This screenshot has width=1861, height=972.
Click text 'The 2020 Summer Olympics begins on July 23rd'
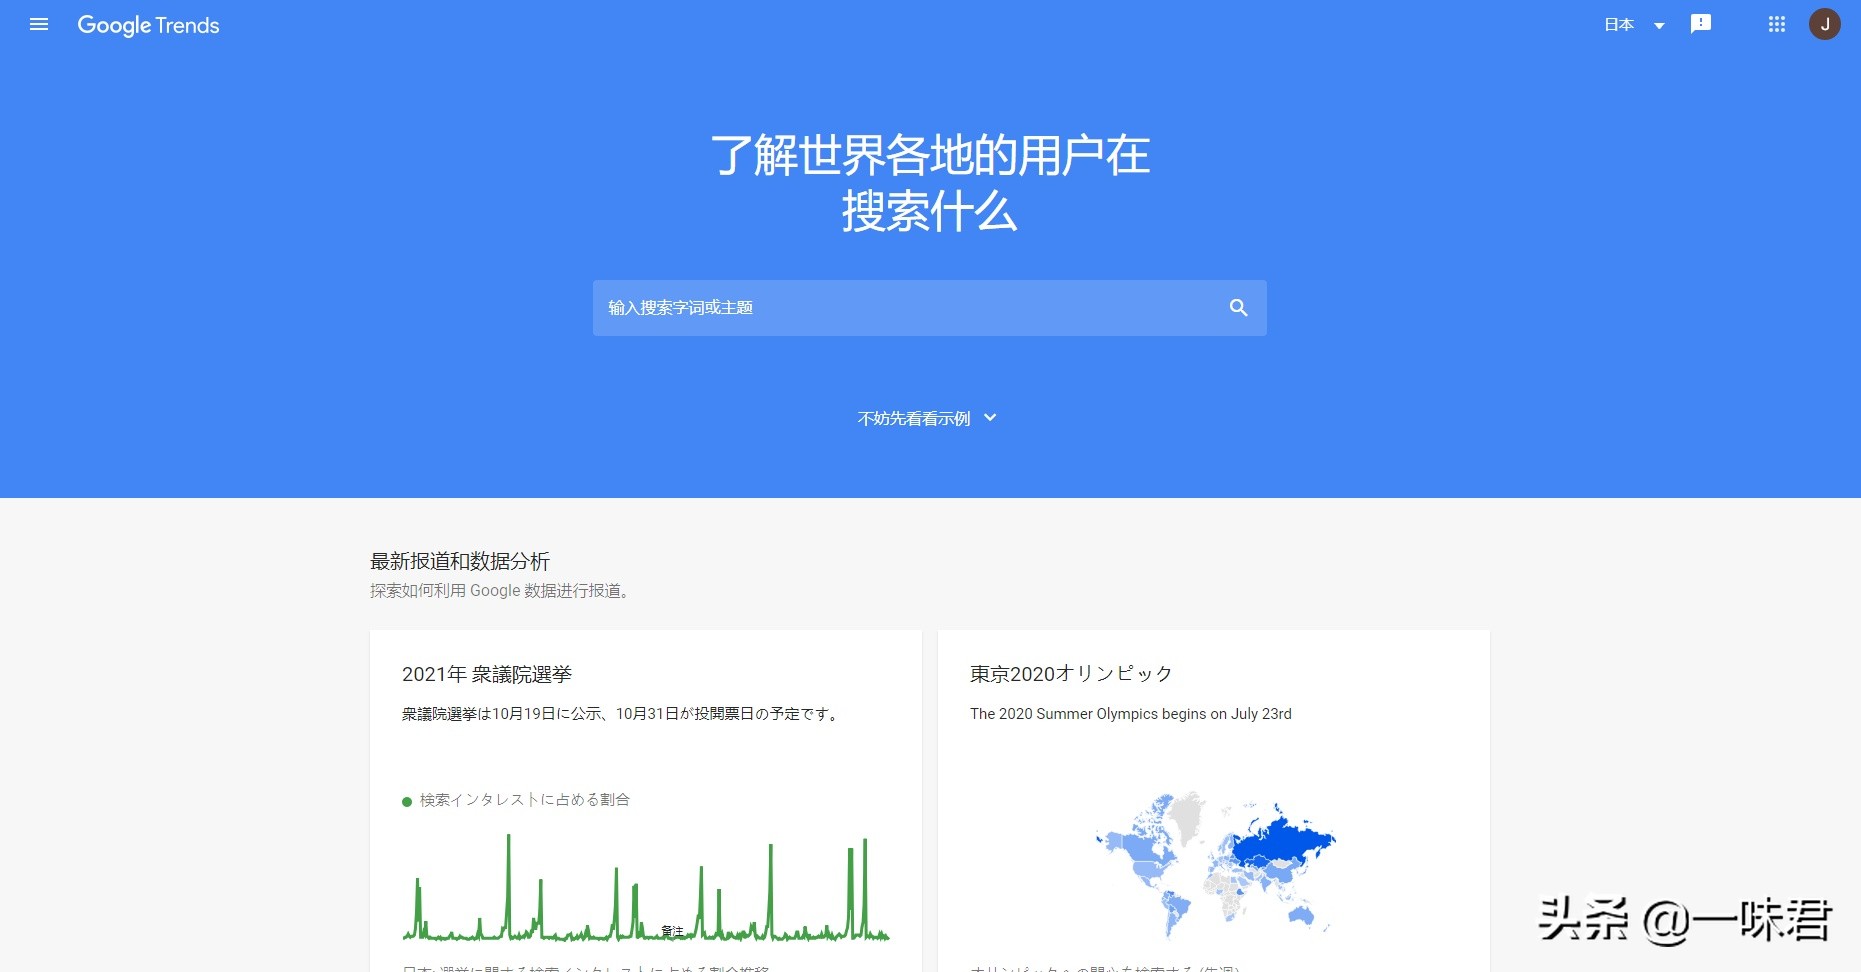click(1131, 714)
